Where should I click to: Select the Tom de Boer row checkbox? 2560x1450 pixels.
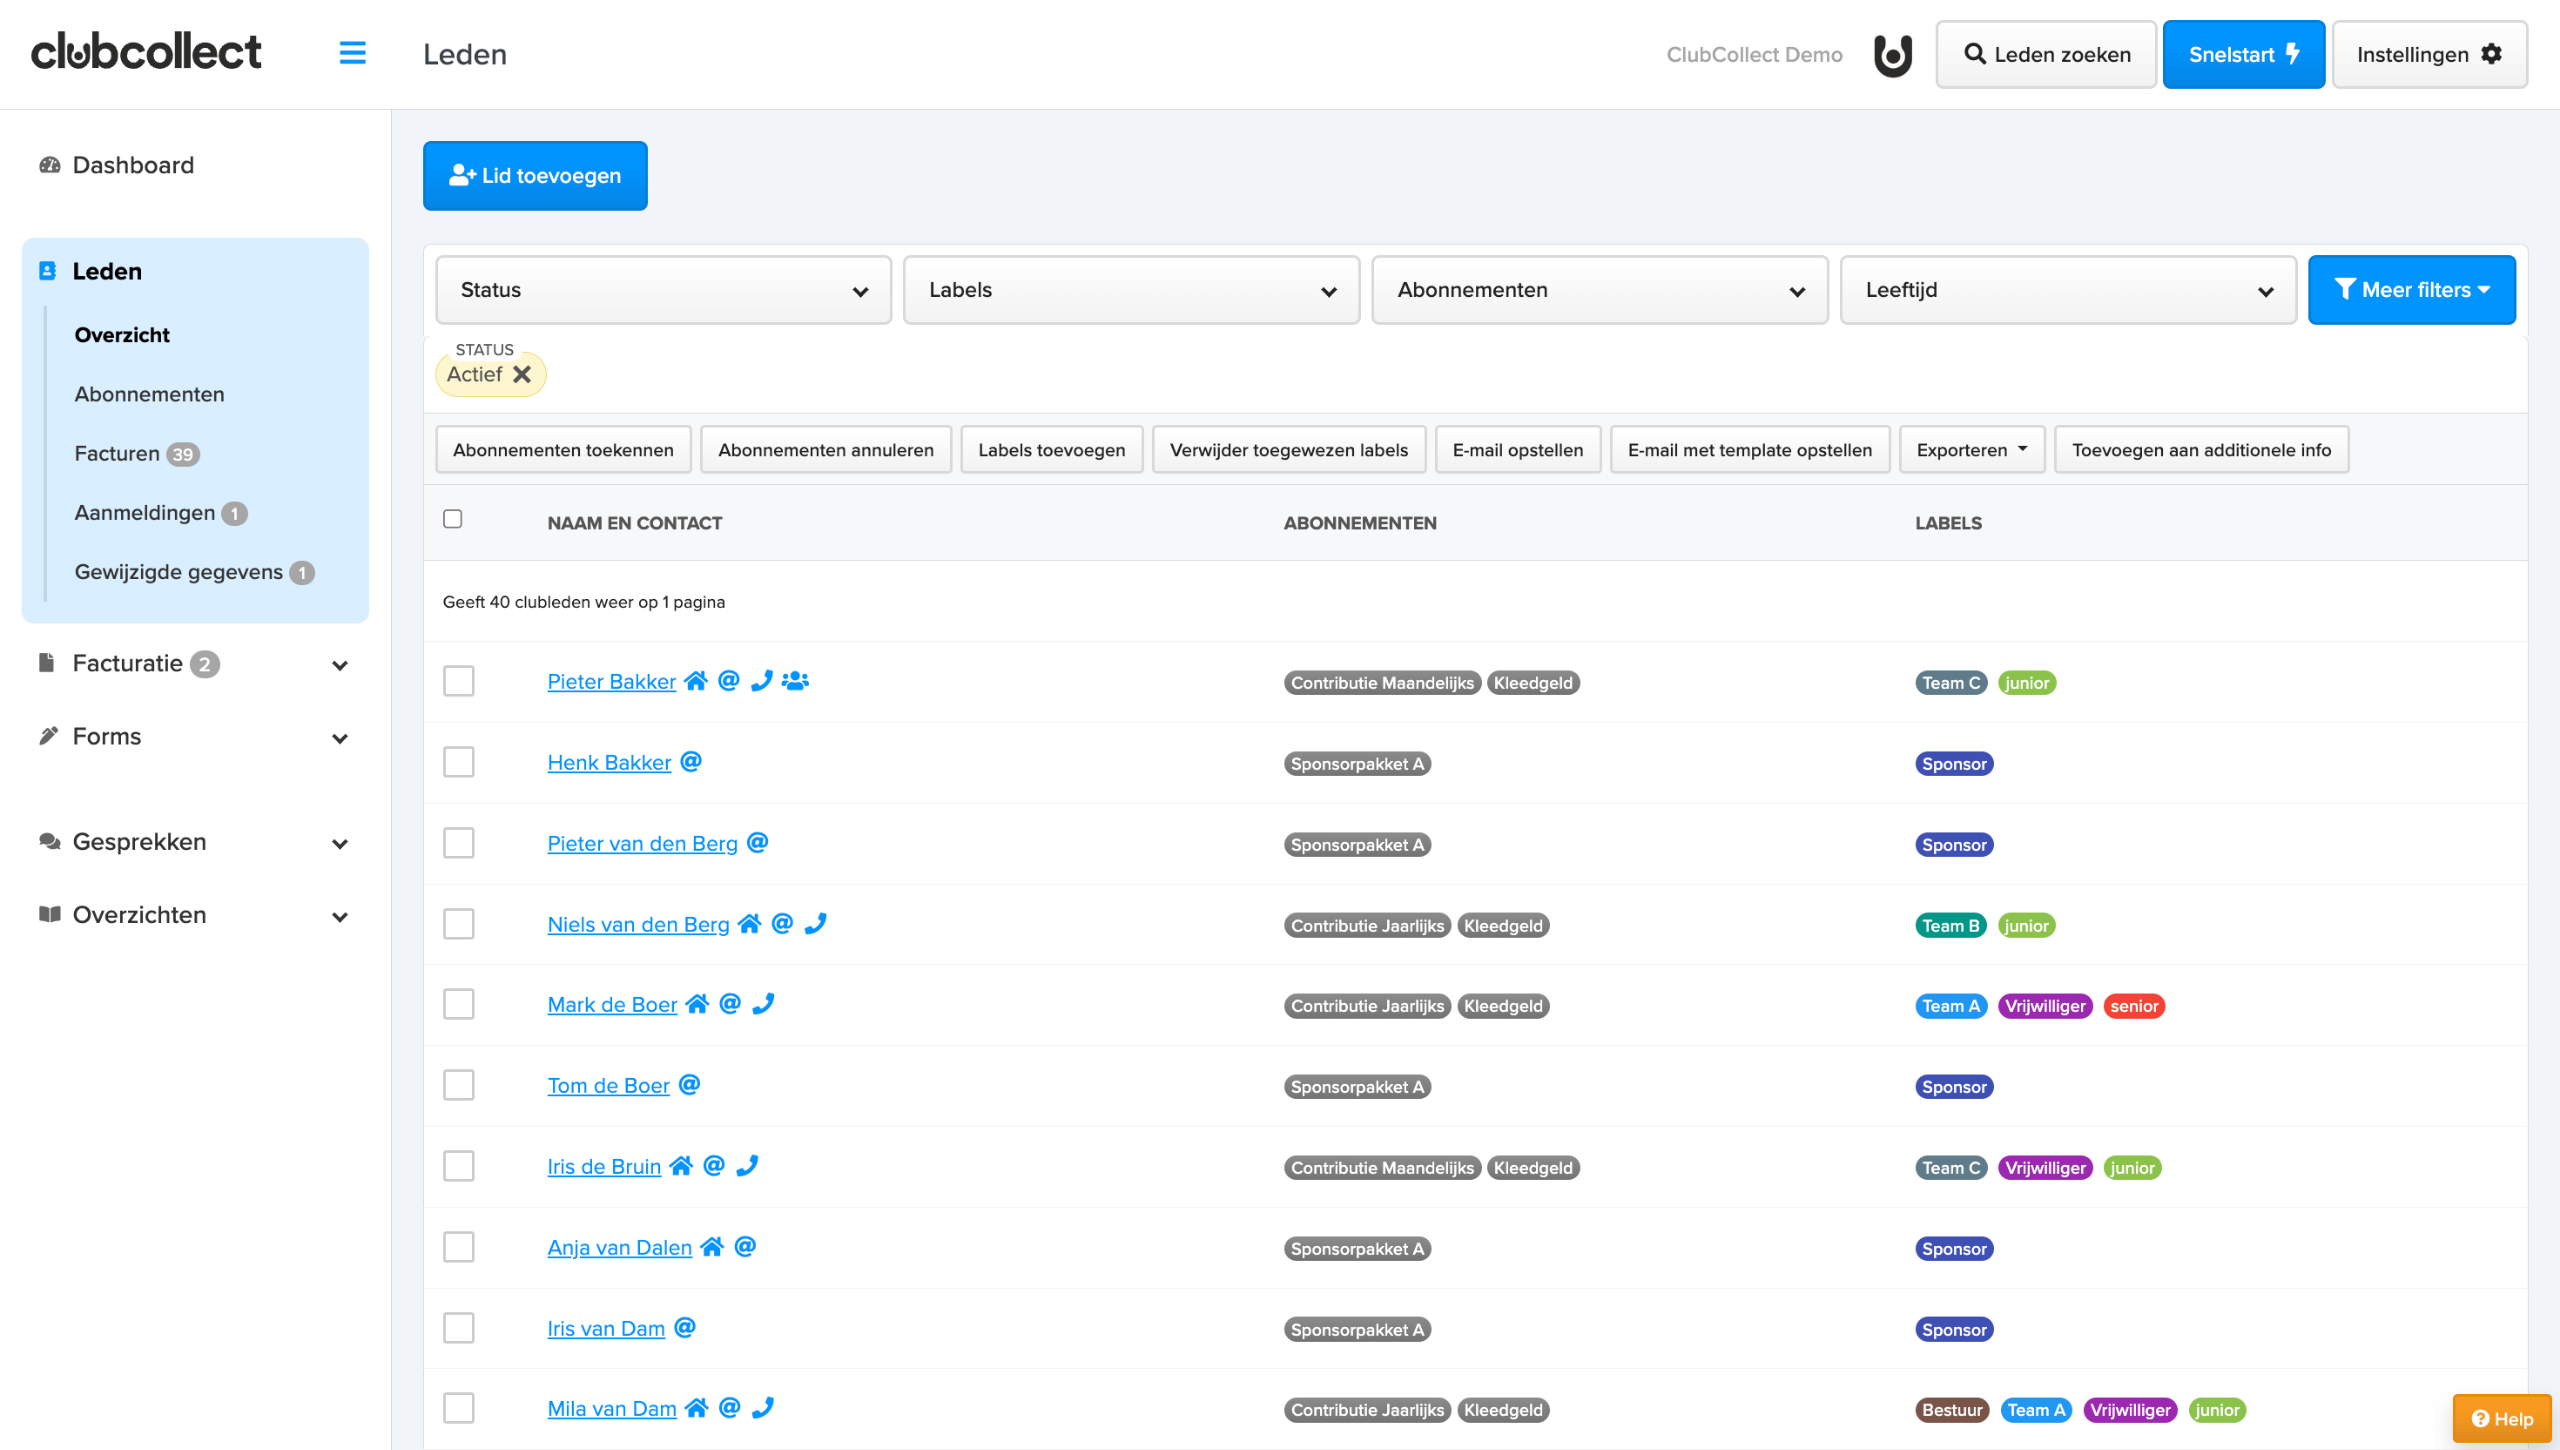459,1085
